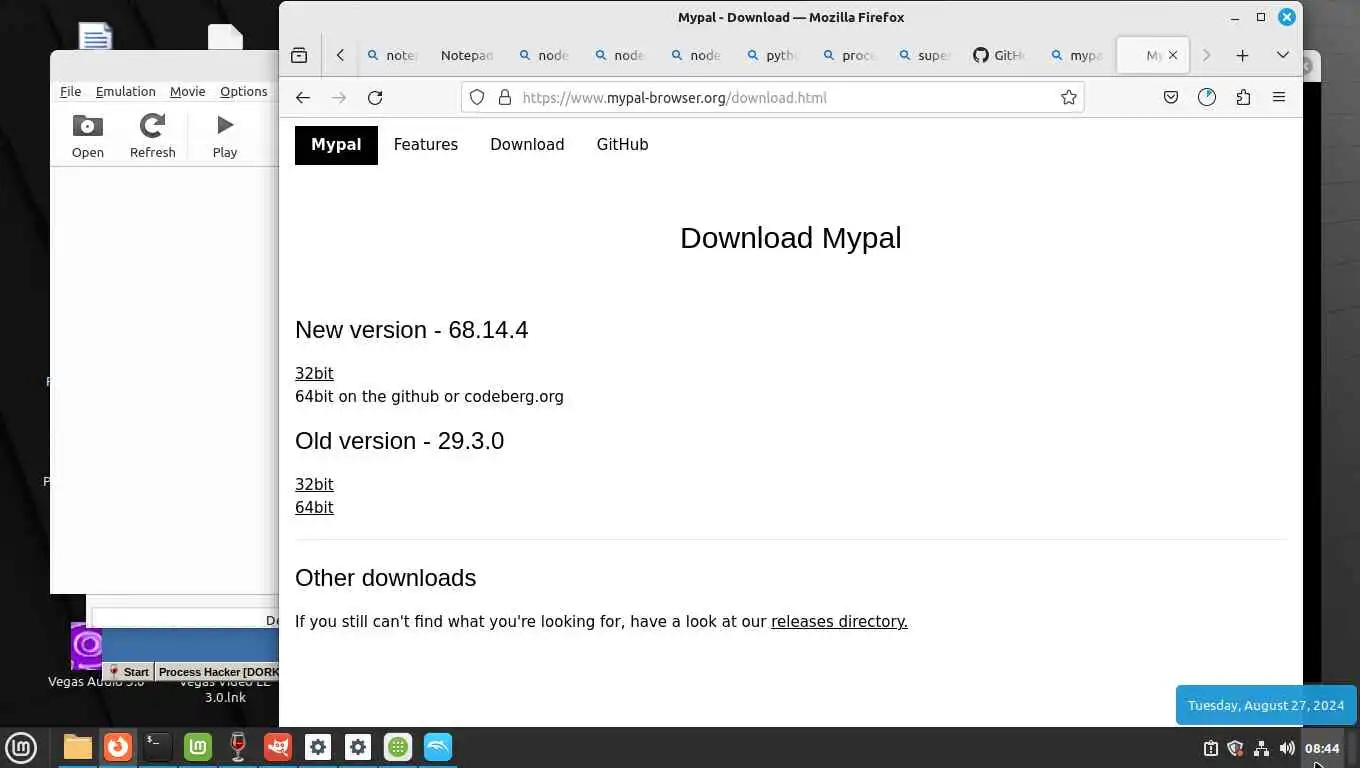
Task: Switch to the 'mypa' search tab
Action: [x=1075, y=56]
